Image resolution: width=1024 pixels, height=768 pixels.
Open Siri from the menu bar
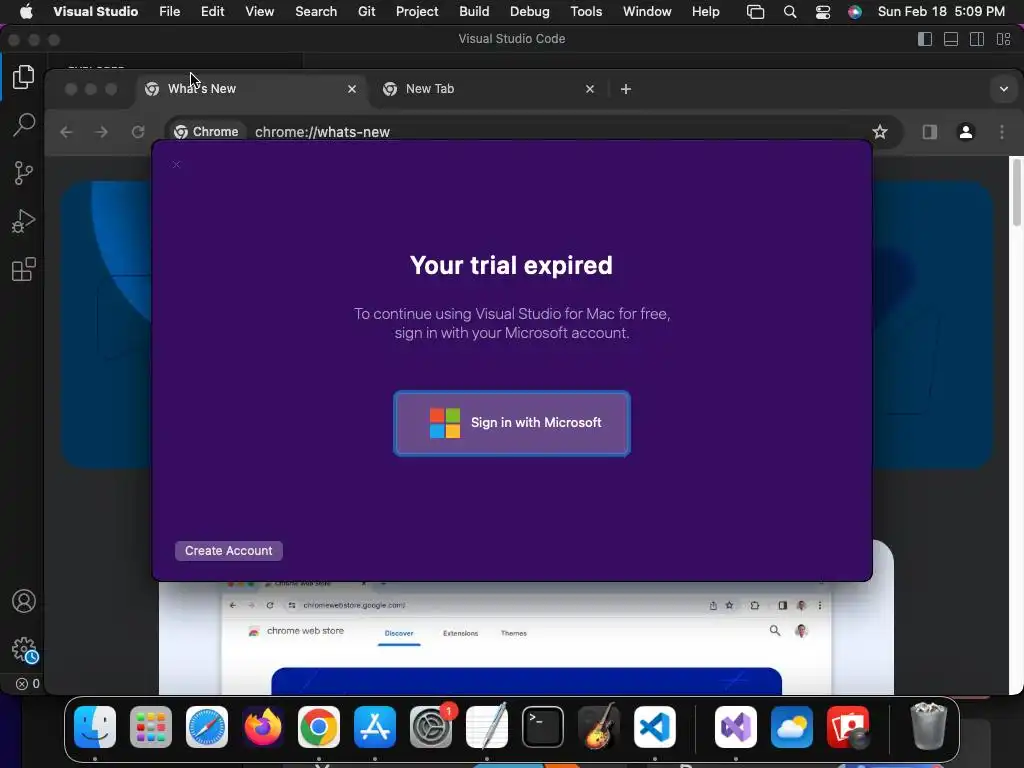855,12
